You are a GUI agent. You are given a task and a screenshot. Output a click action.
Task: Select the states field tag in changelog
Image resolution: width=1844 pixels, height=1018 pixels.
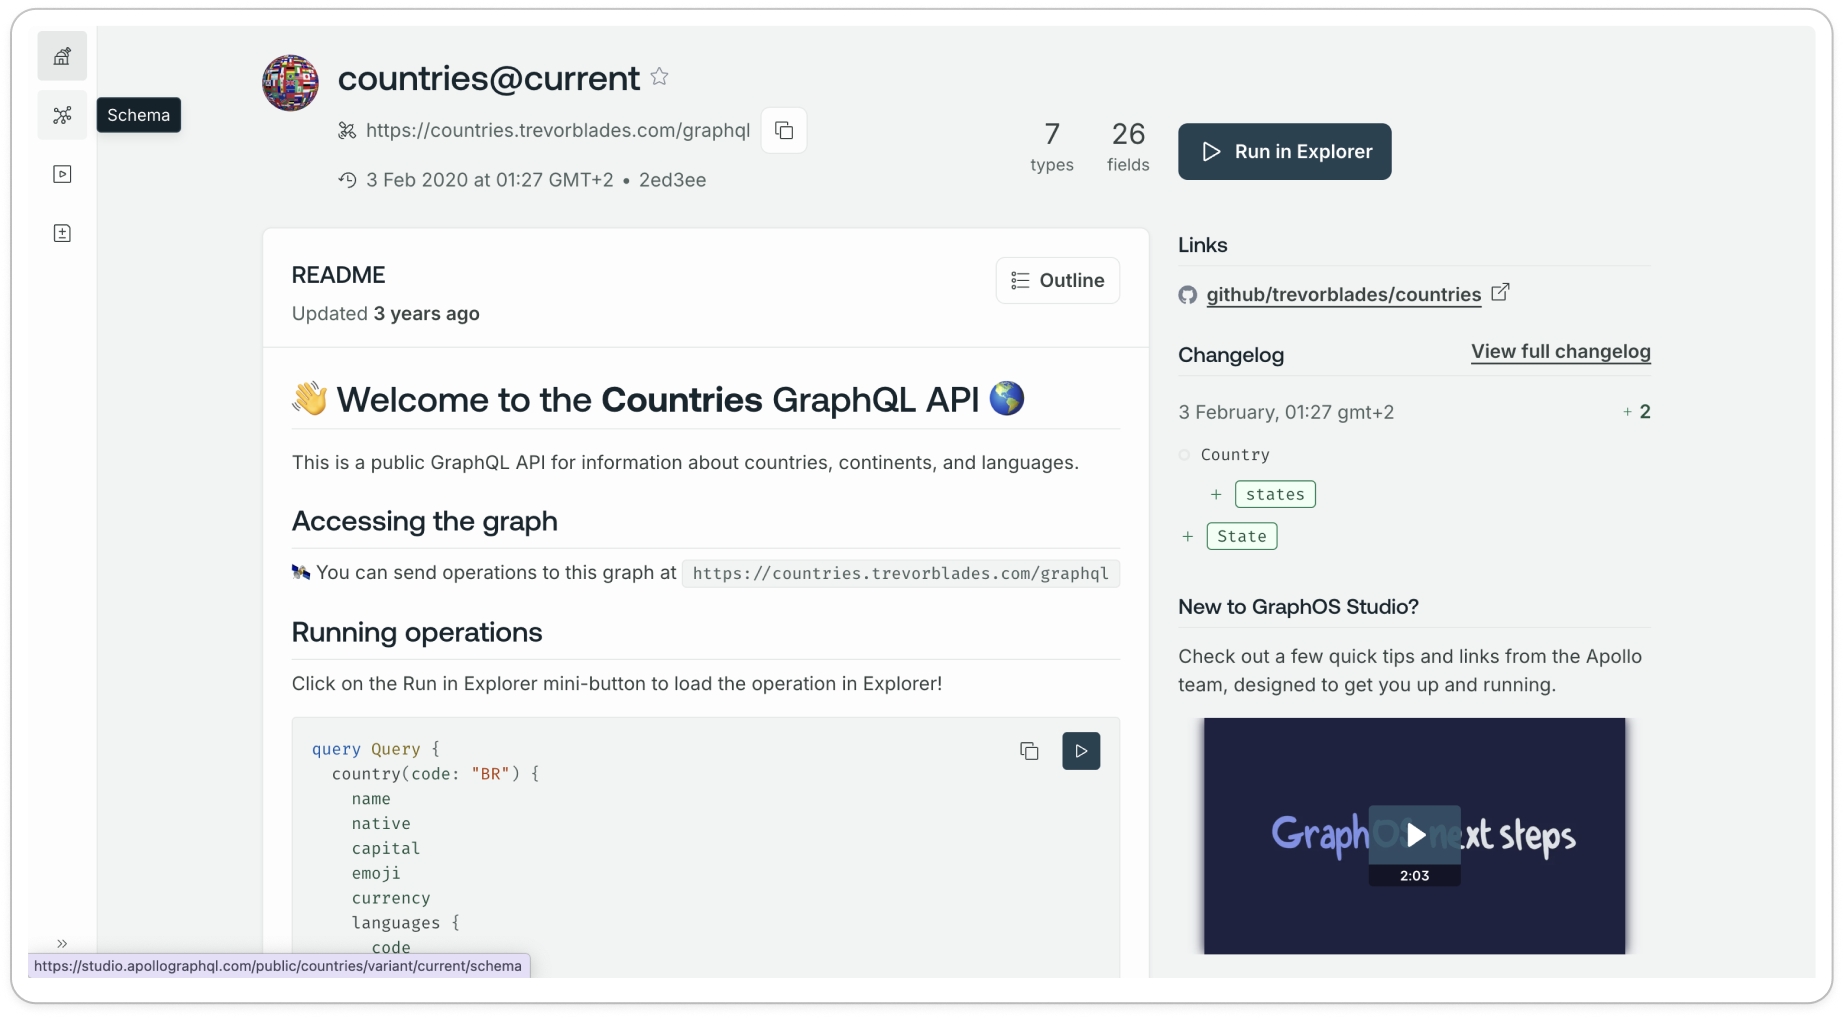[1275, 494]
